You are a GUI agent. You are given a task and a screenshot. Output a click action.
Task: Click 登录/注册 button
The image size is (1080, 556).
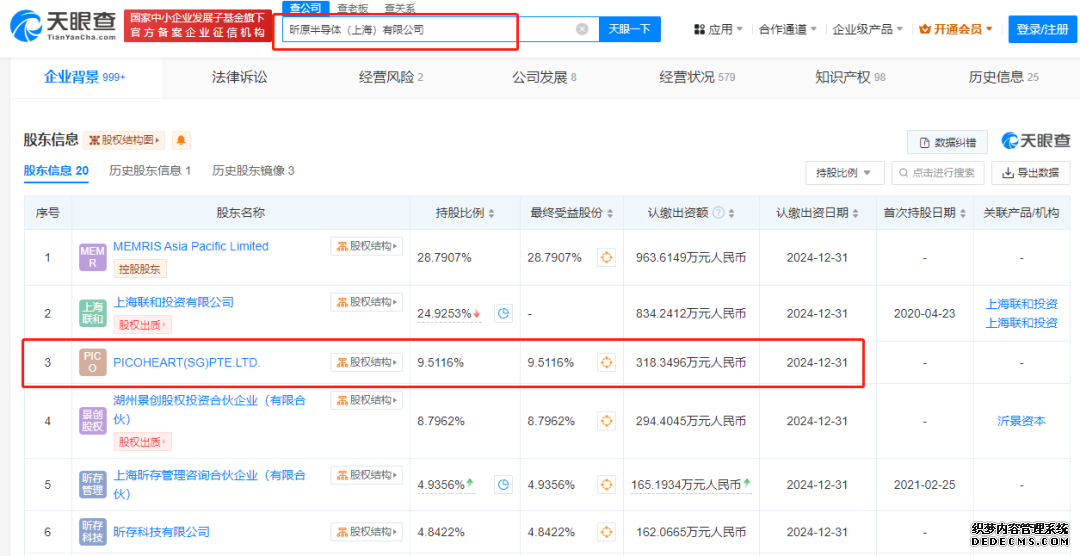coord(1042,30)
